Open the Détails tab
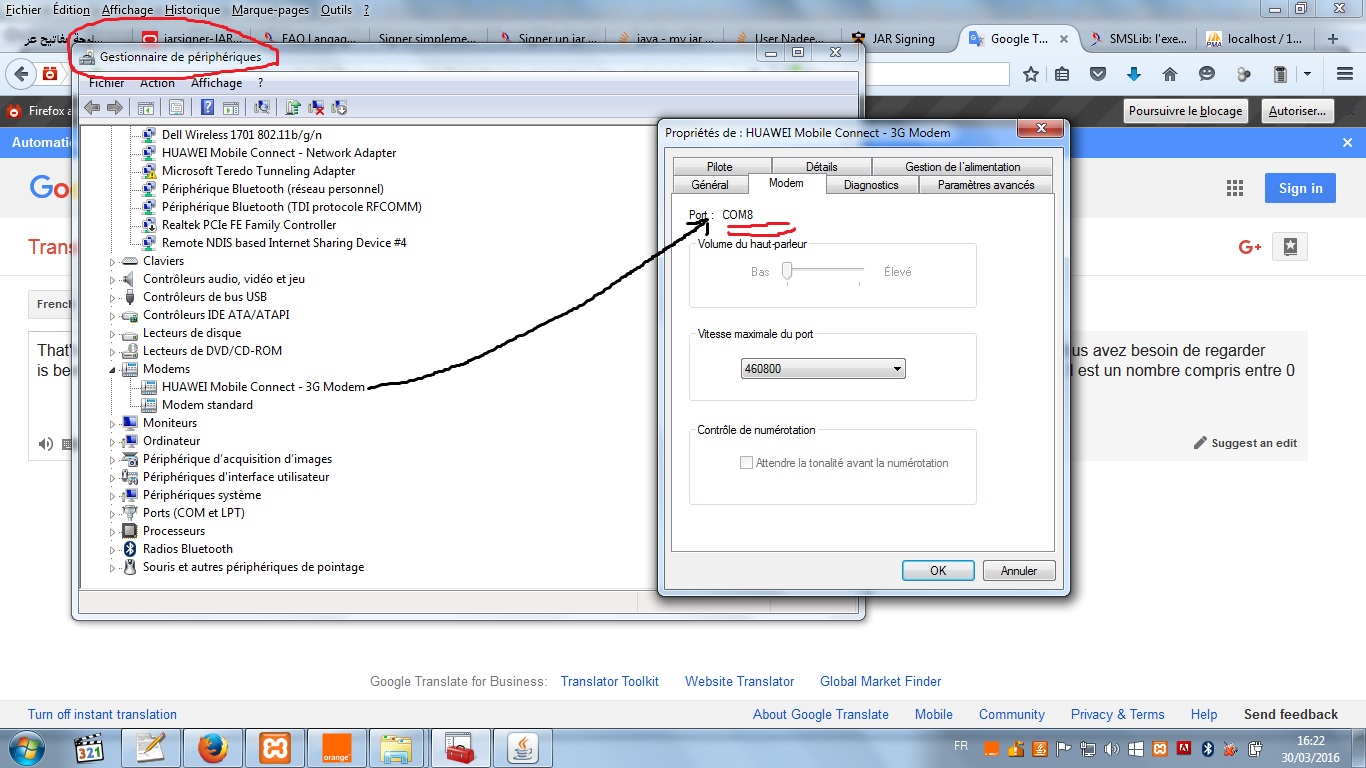This screenshot has width=1366, height=768. 821,167
